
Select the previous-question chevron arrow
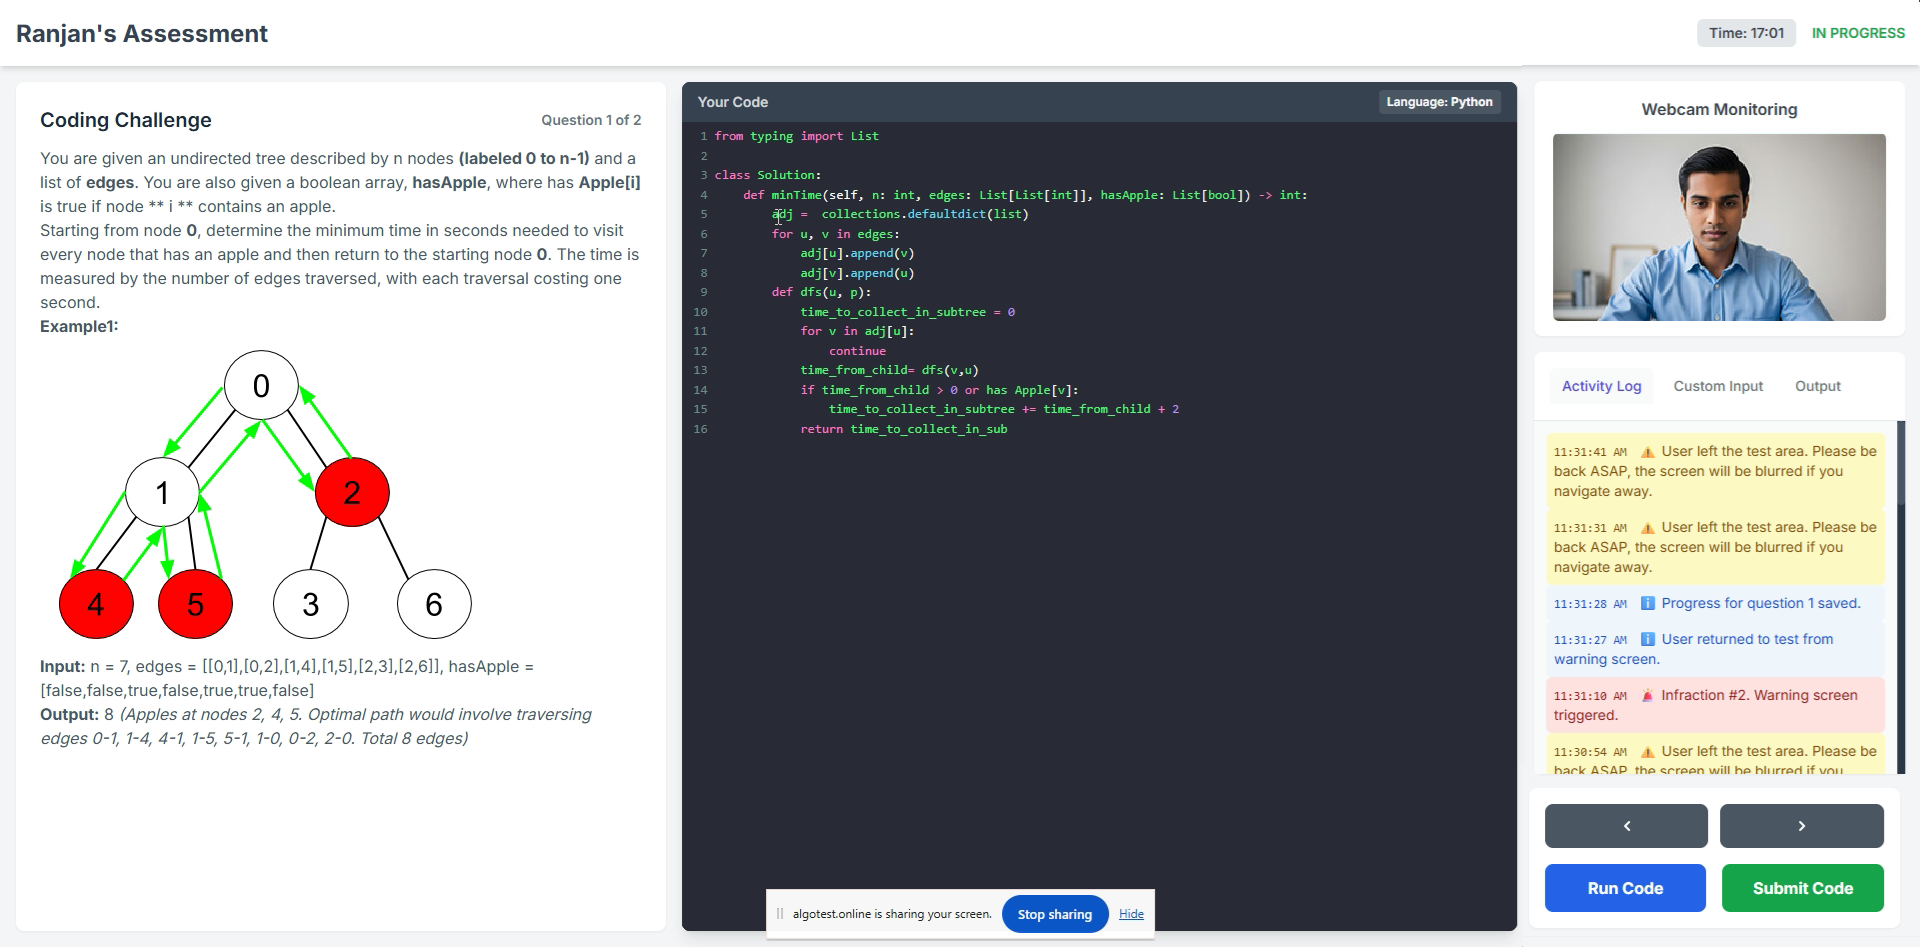(x=1625, y=826)
